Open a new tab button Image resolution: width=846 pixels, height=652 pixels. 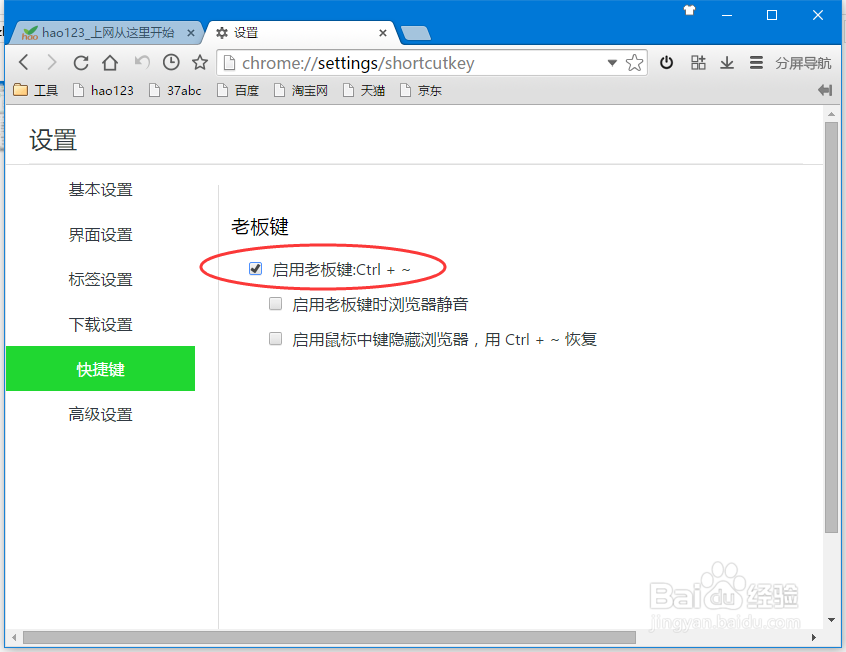click(x=416, y=33)
